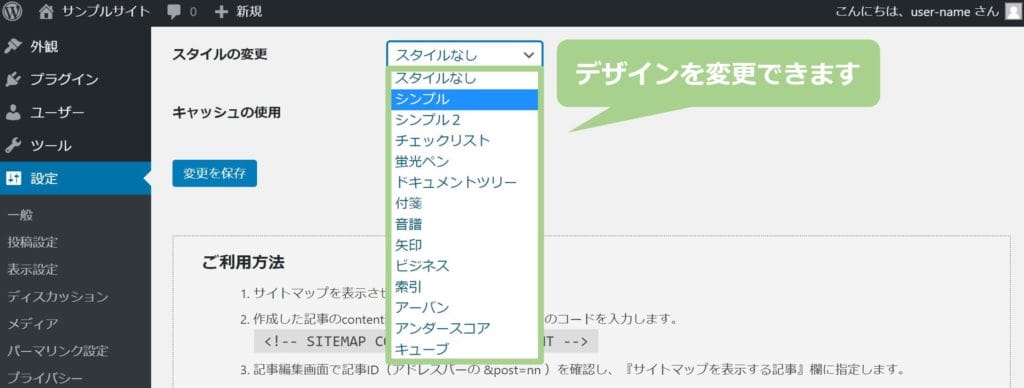Go to プライバシー submenu
Screen dimensions: 1024x388
click(x=45, y=378)
